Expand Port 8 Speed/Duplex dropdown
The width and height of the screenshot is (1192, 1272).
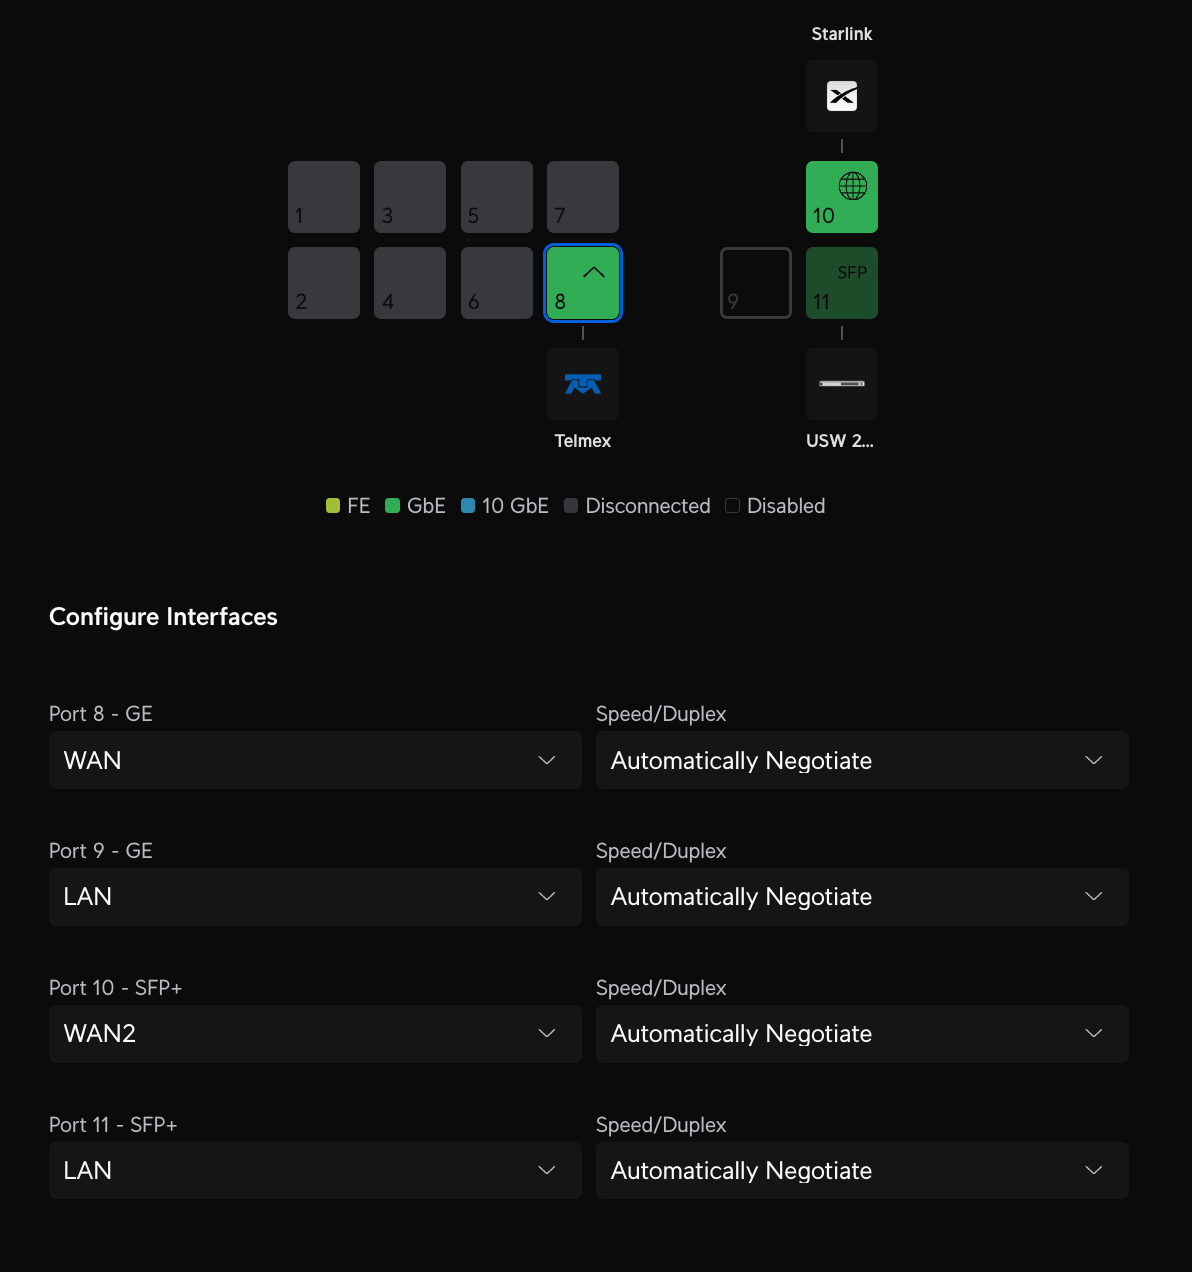862,760
